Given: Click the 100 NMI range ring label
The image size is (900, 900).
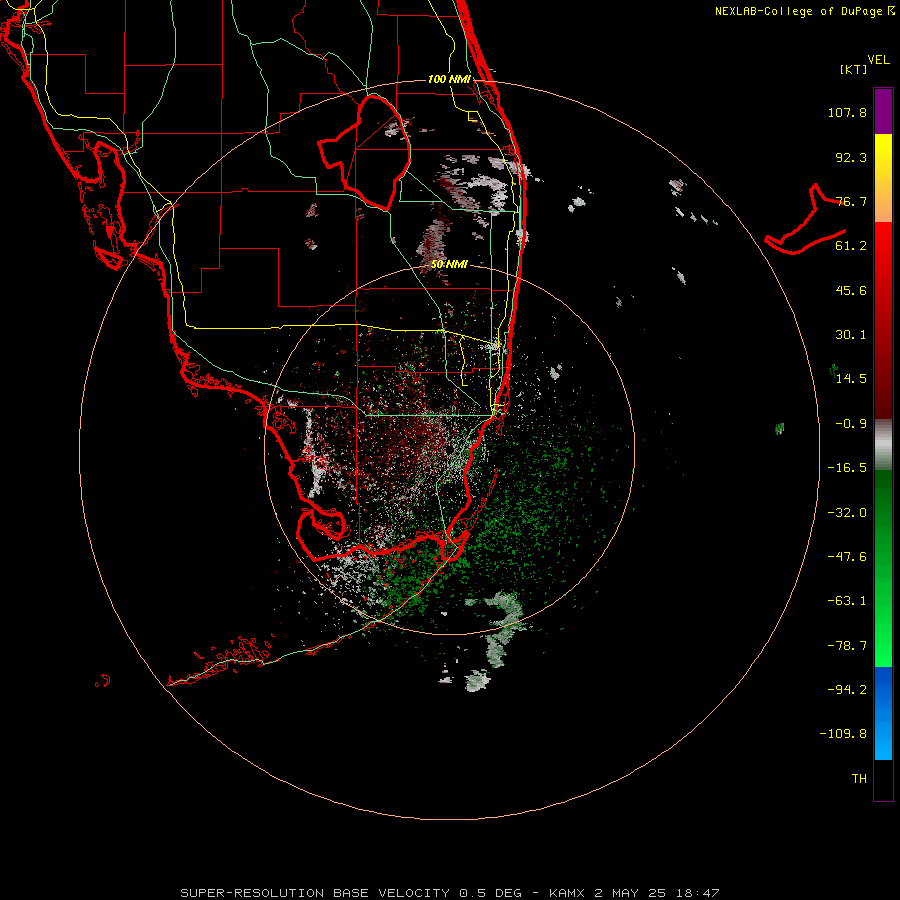Looking at the screenshot, I should (x=449, y=79).
